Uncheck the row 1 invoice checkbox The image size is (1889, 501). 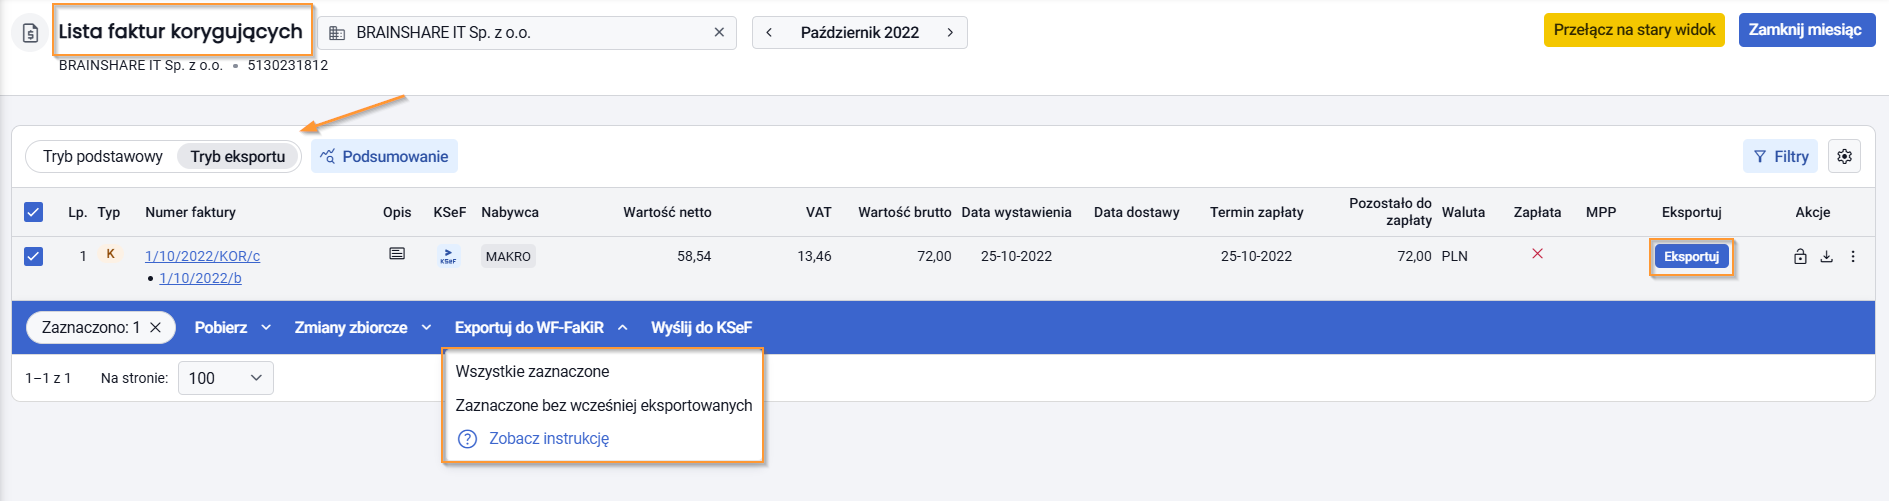click(33, 256)
